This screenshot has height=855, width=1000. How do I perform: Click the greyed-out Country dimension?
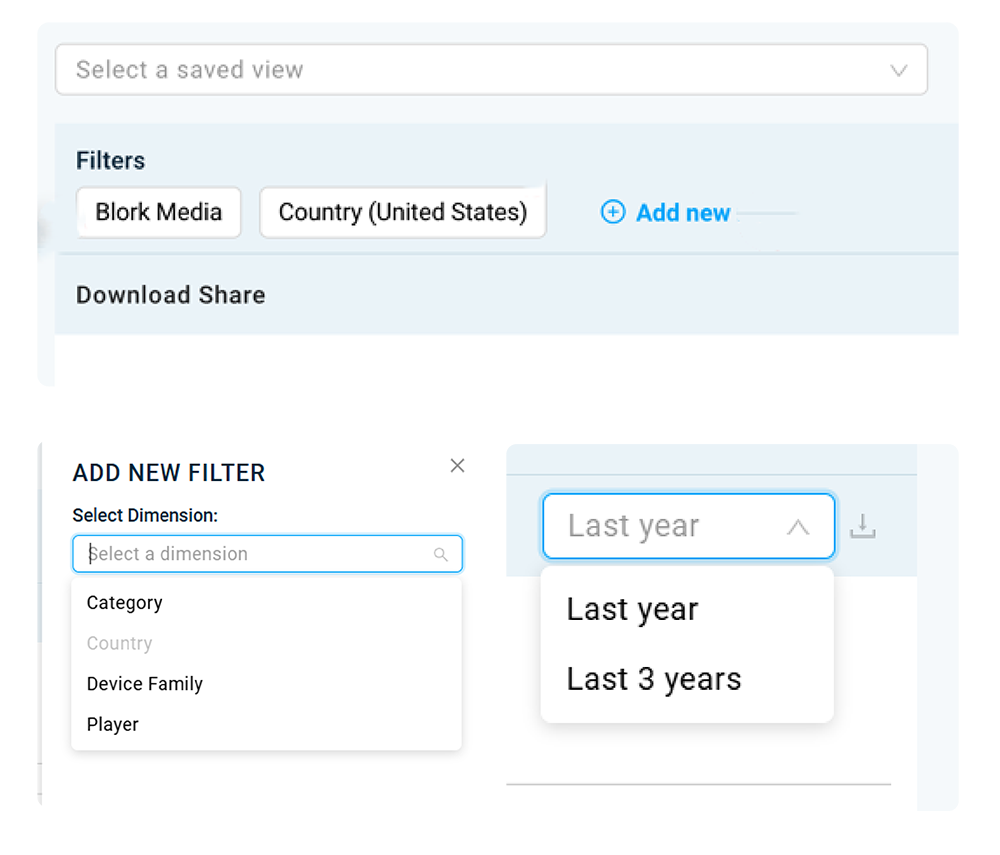119,644
